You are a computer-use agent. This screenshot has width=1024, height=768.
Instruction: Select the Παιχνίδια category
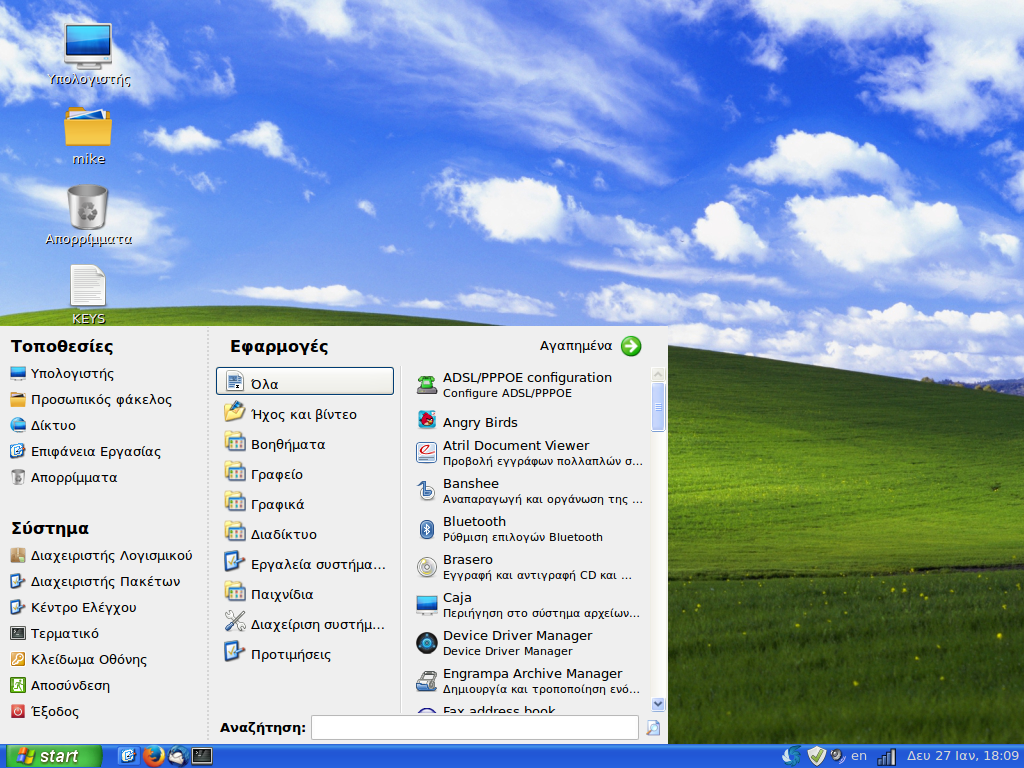click(305, 594)
